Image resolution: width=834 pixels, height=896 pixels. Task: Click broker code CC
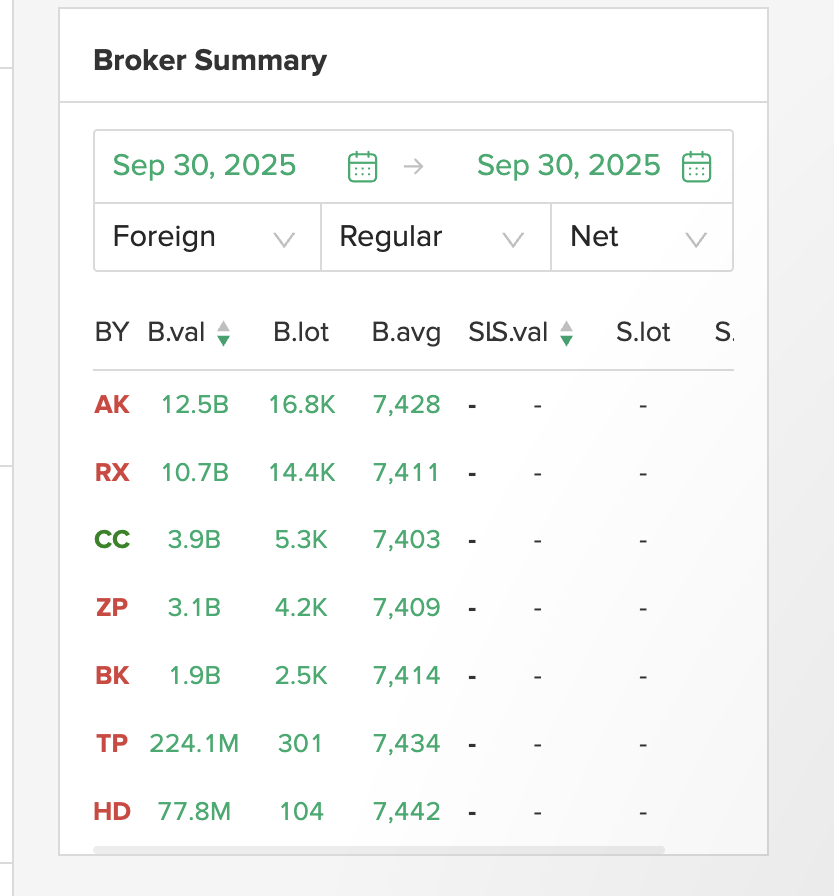coord(112,540)
